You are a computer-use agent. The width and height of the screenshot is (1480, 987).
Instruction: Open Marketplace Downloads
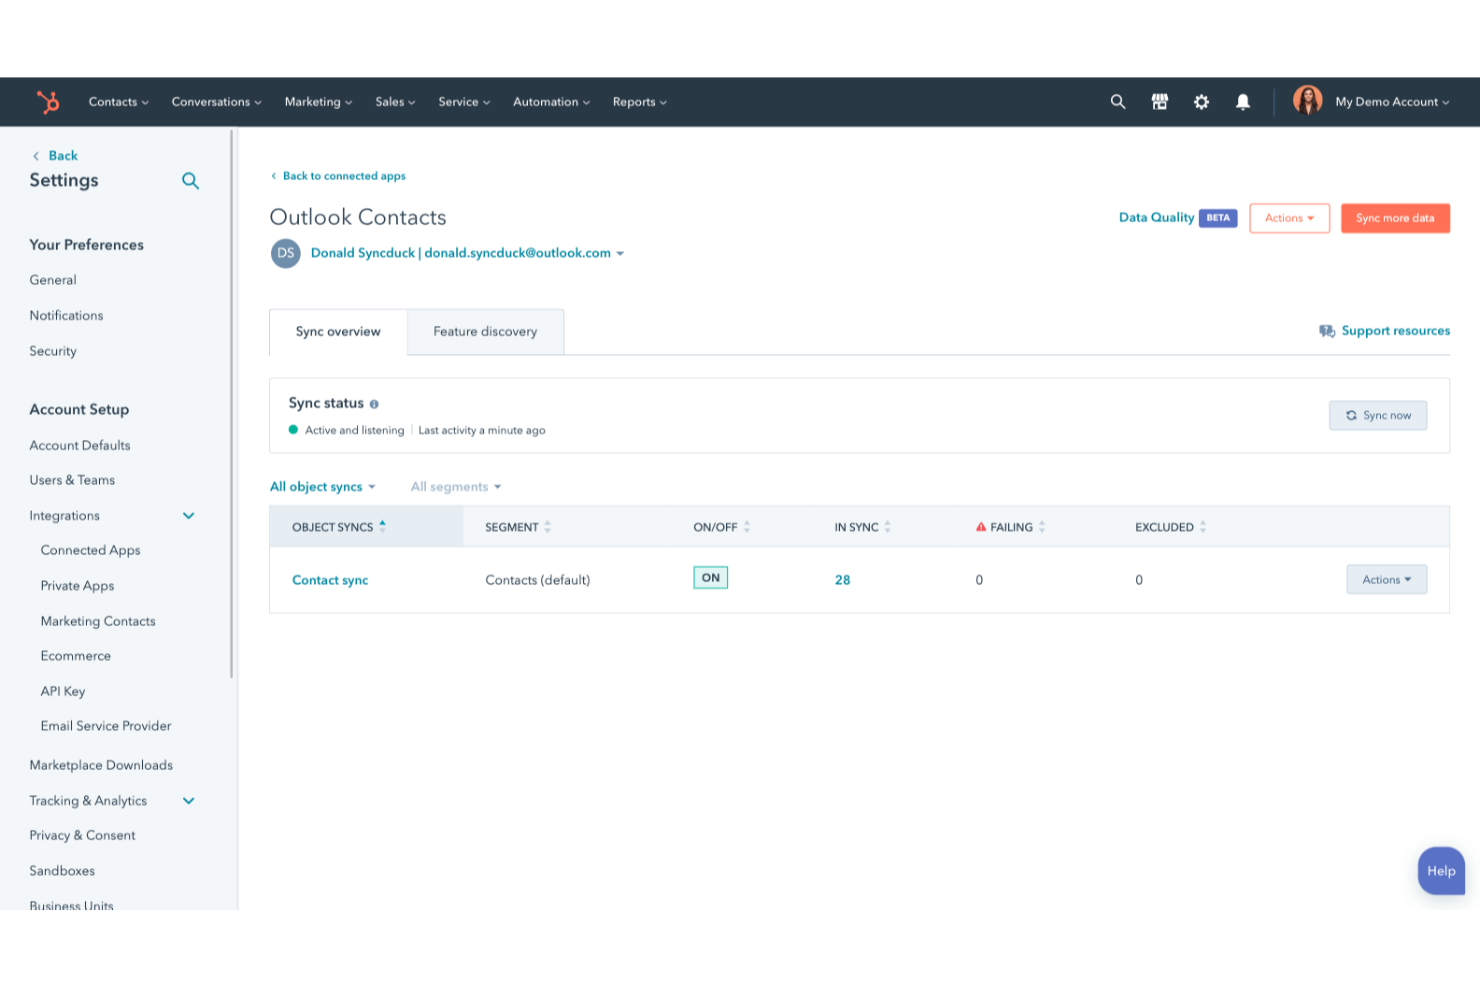[x=101, y=765]
